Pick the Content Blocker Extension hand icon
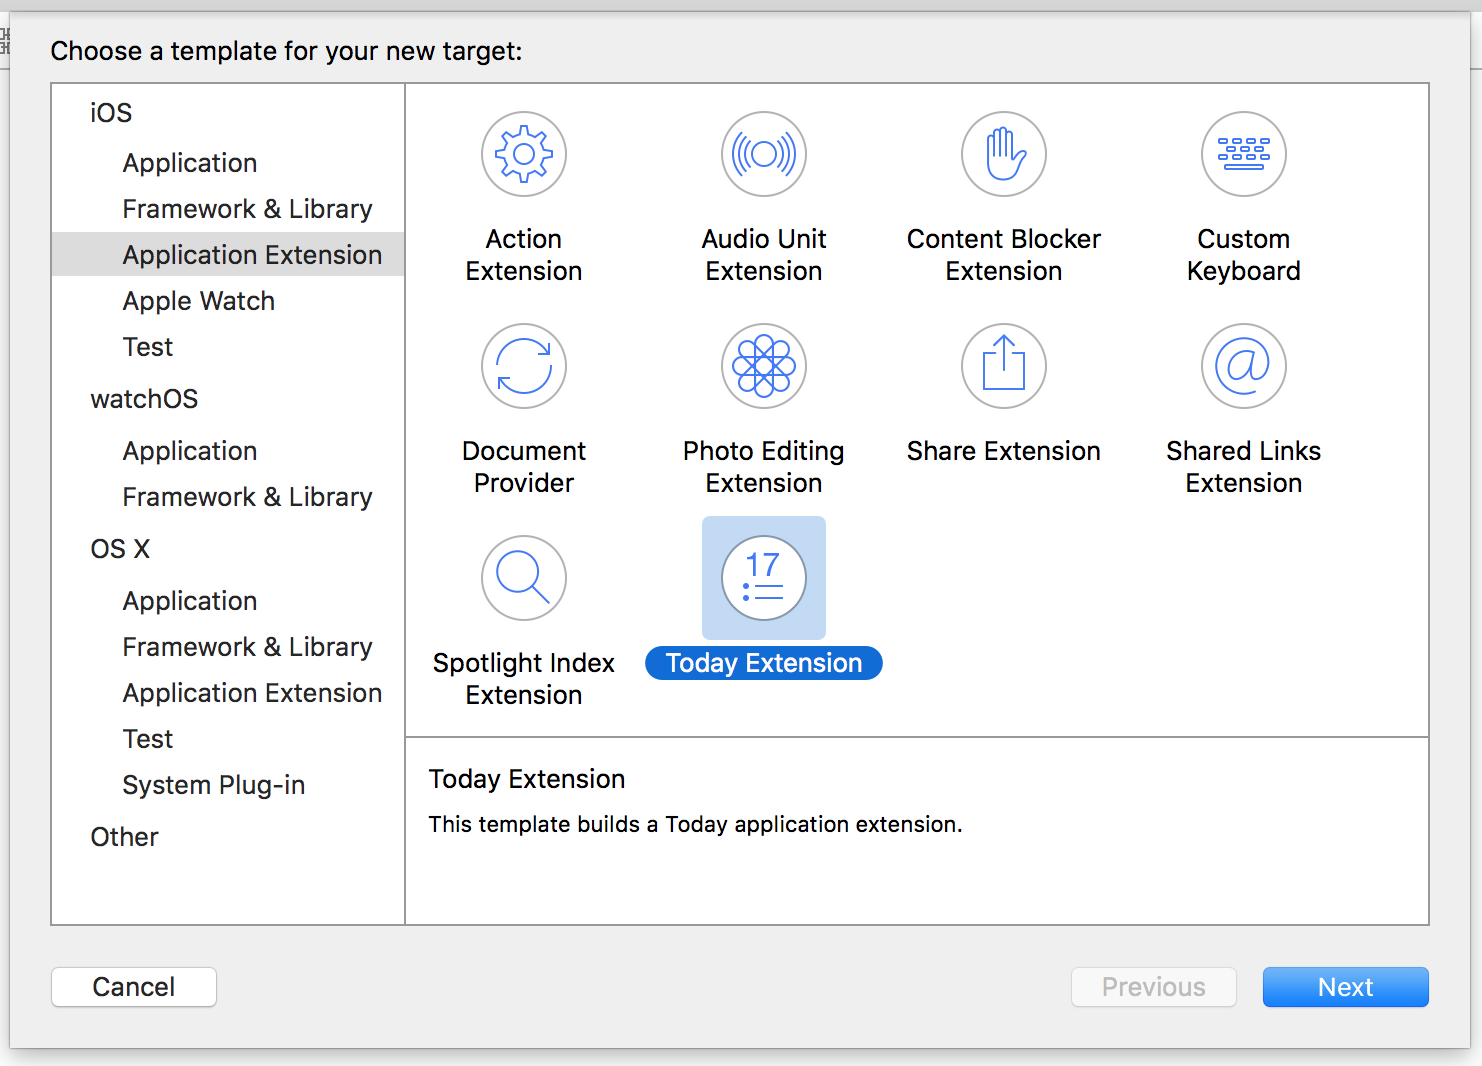This screenshot has width=1482, height=1066. (1004, 154)
